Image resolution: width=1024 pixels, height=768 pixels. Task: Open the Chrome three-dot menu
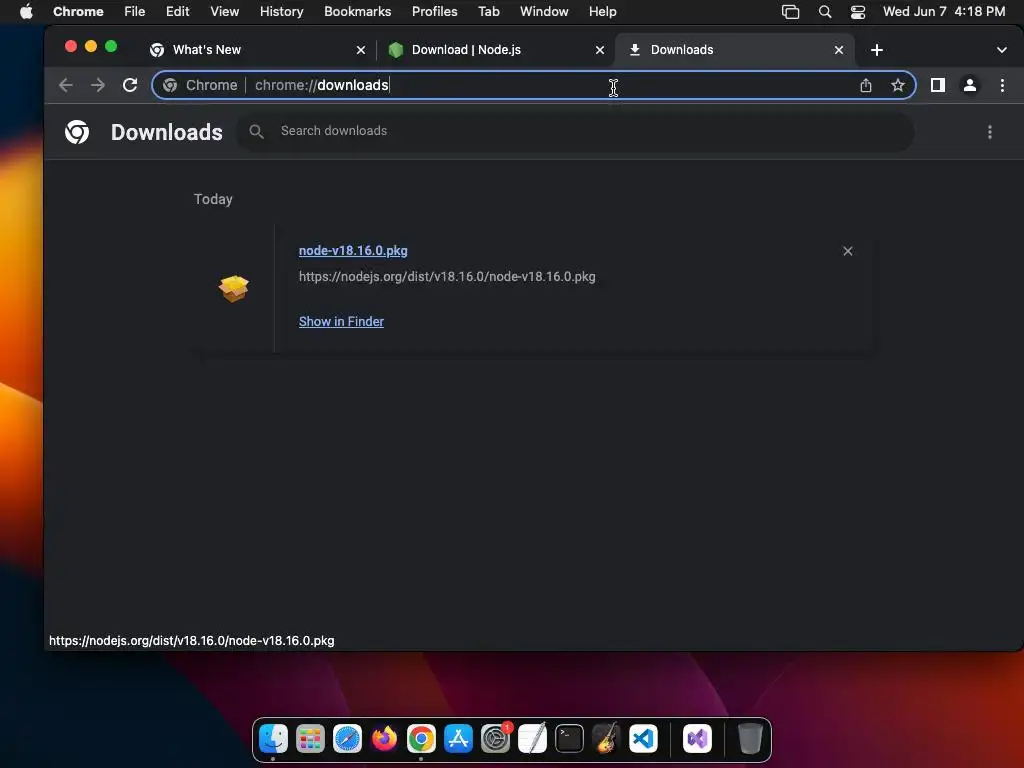tap(1002, 85)
